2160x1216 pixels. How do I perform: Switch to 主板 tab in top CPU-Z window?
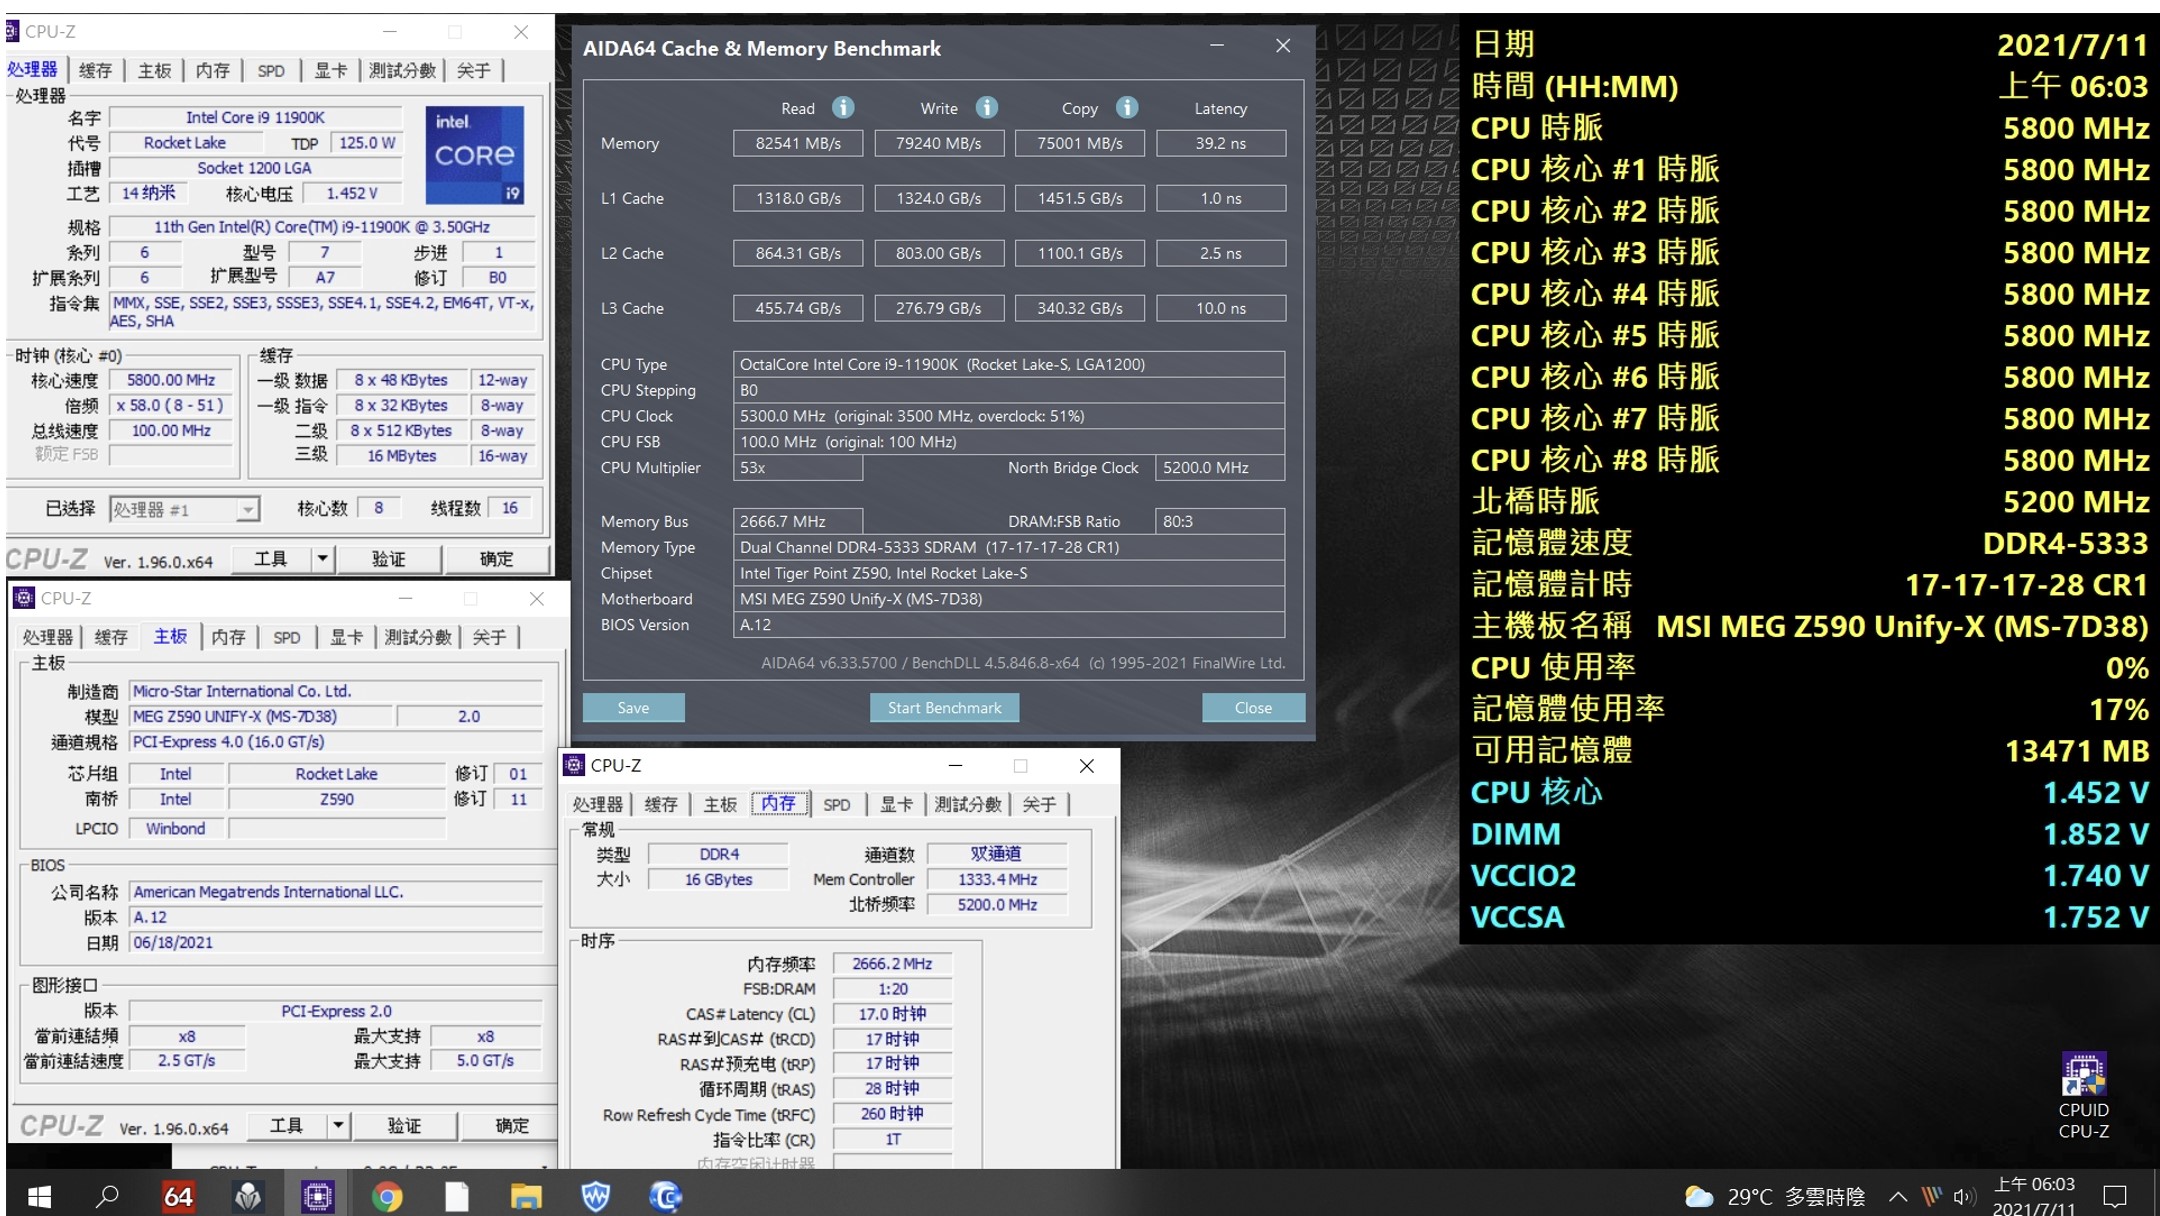click(x=155, y=70)
